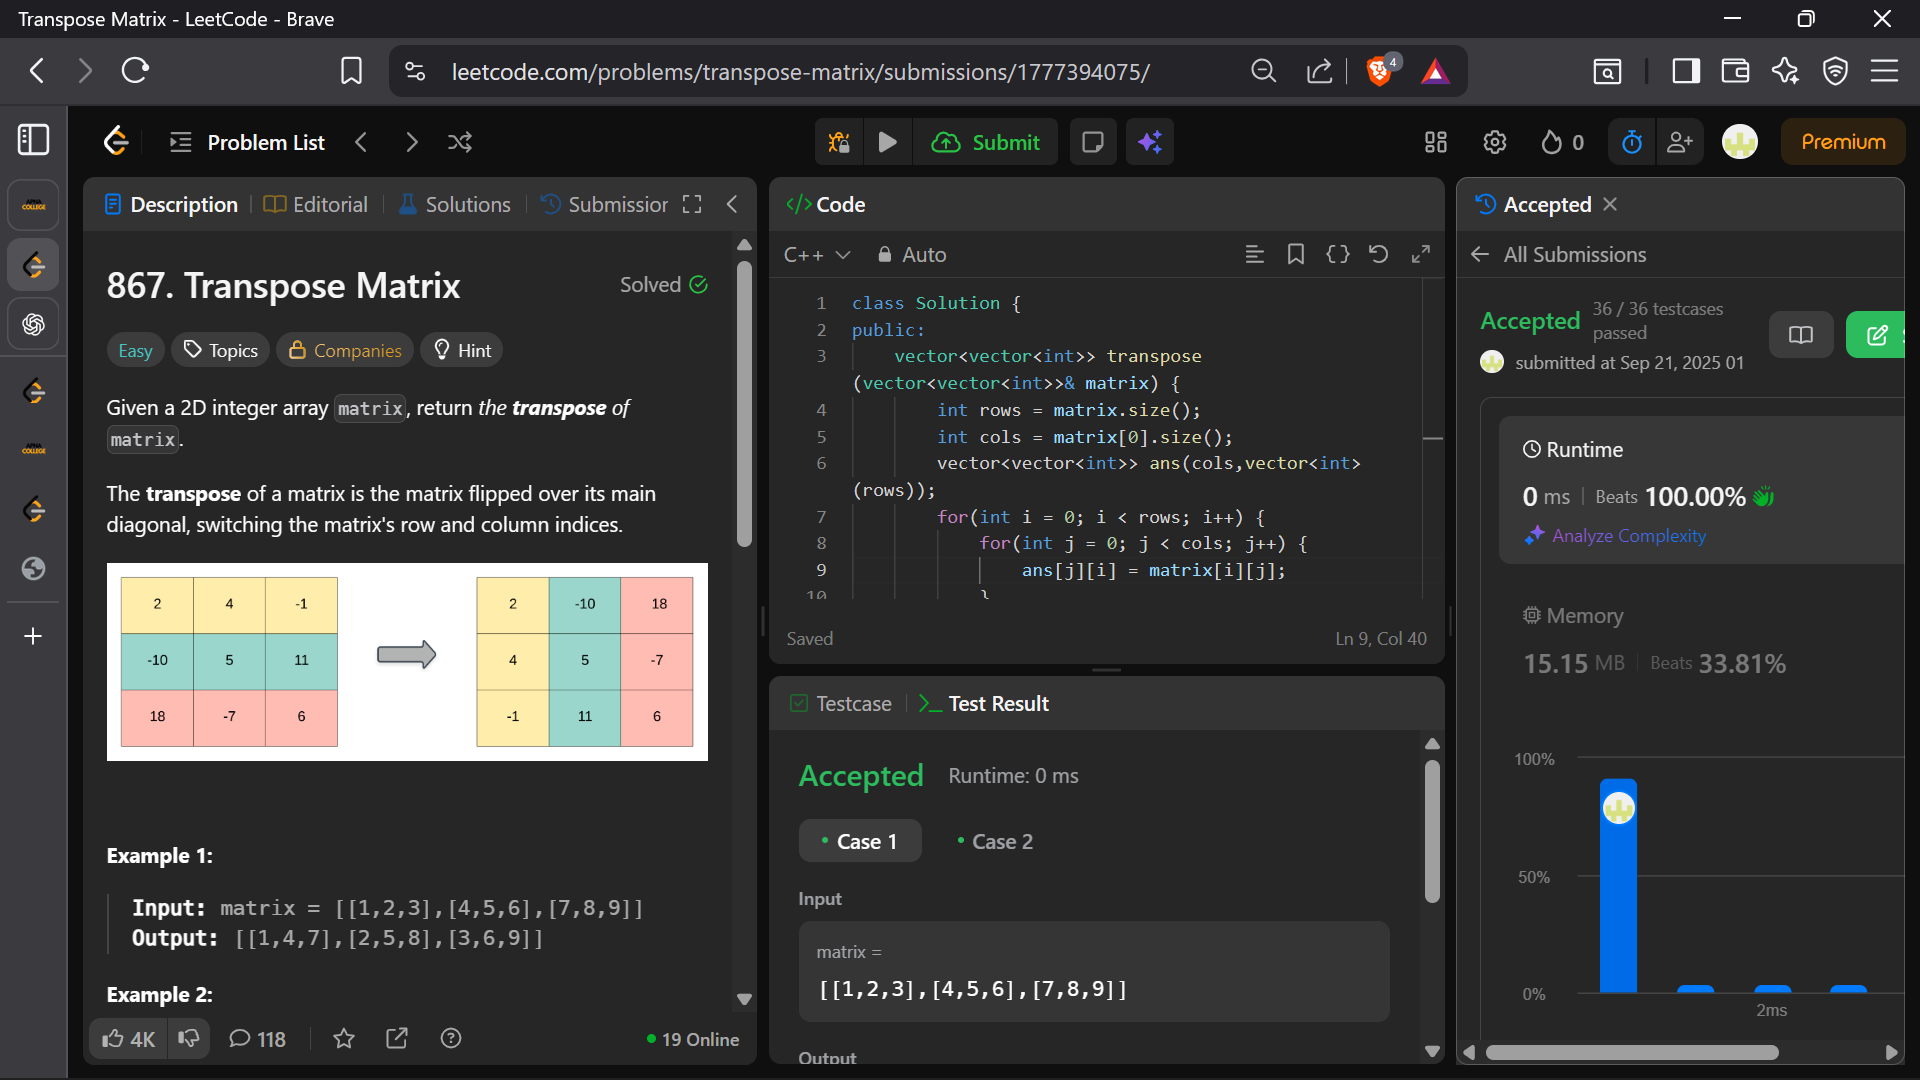This screenshot has width=1920, height=1080.
Task: Format code using the align icon
Action: (1254, 254)
